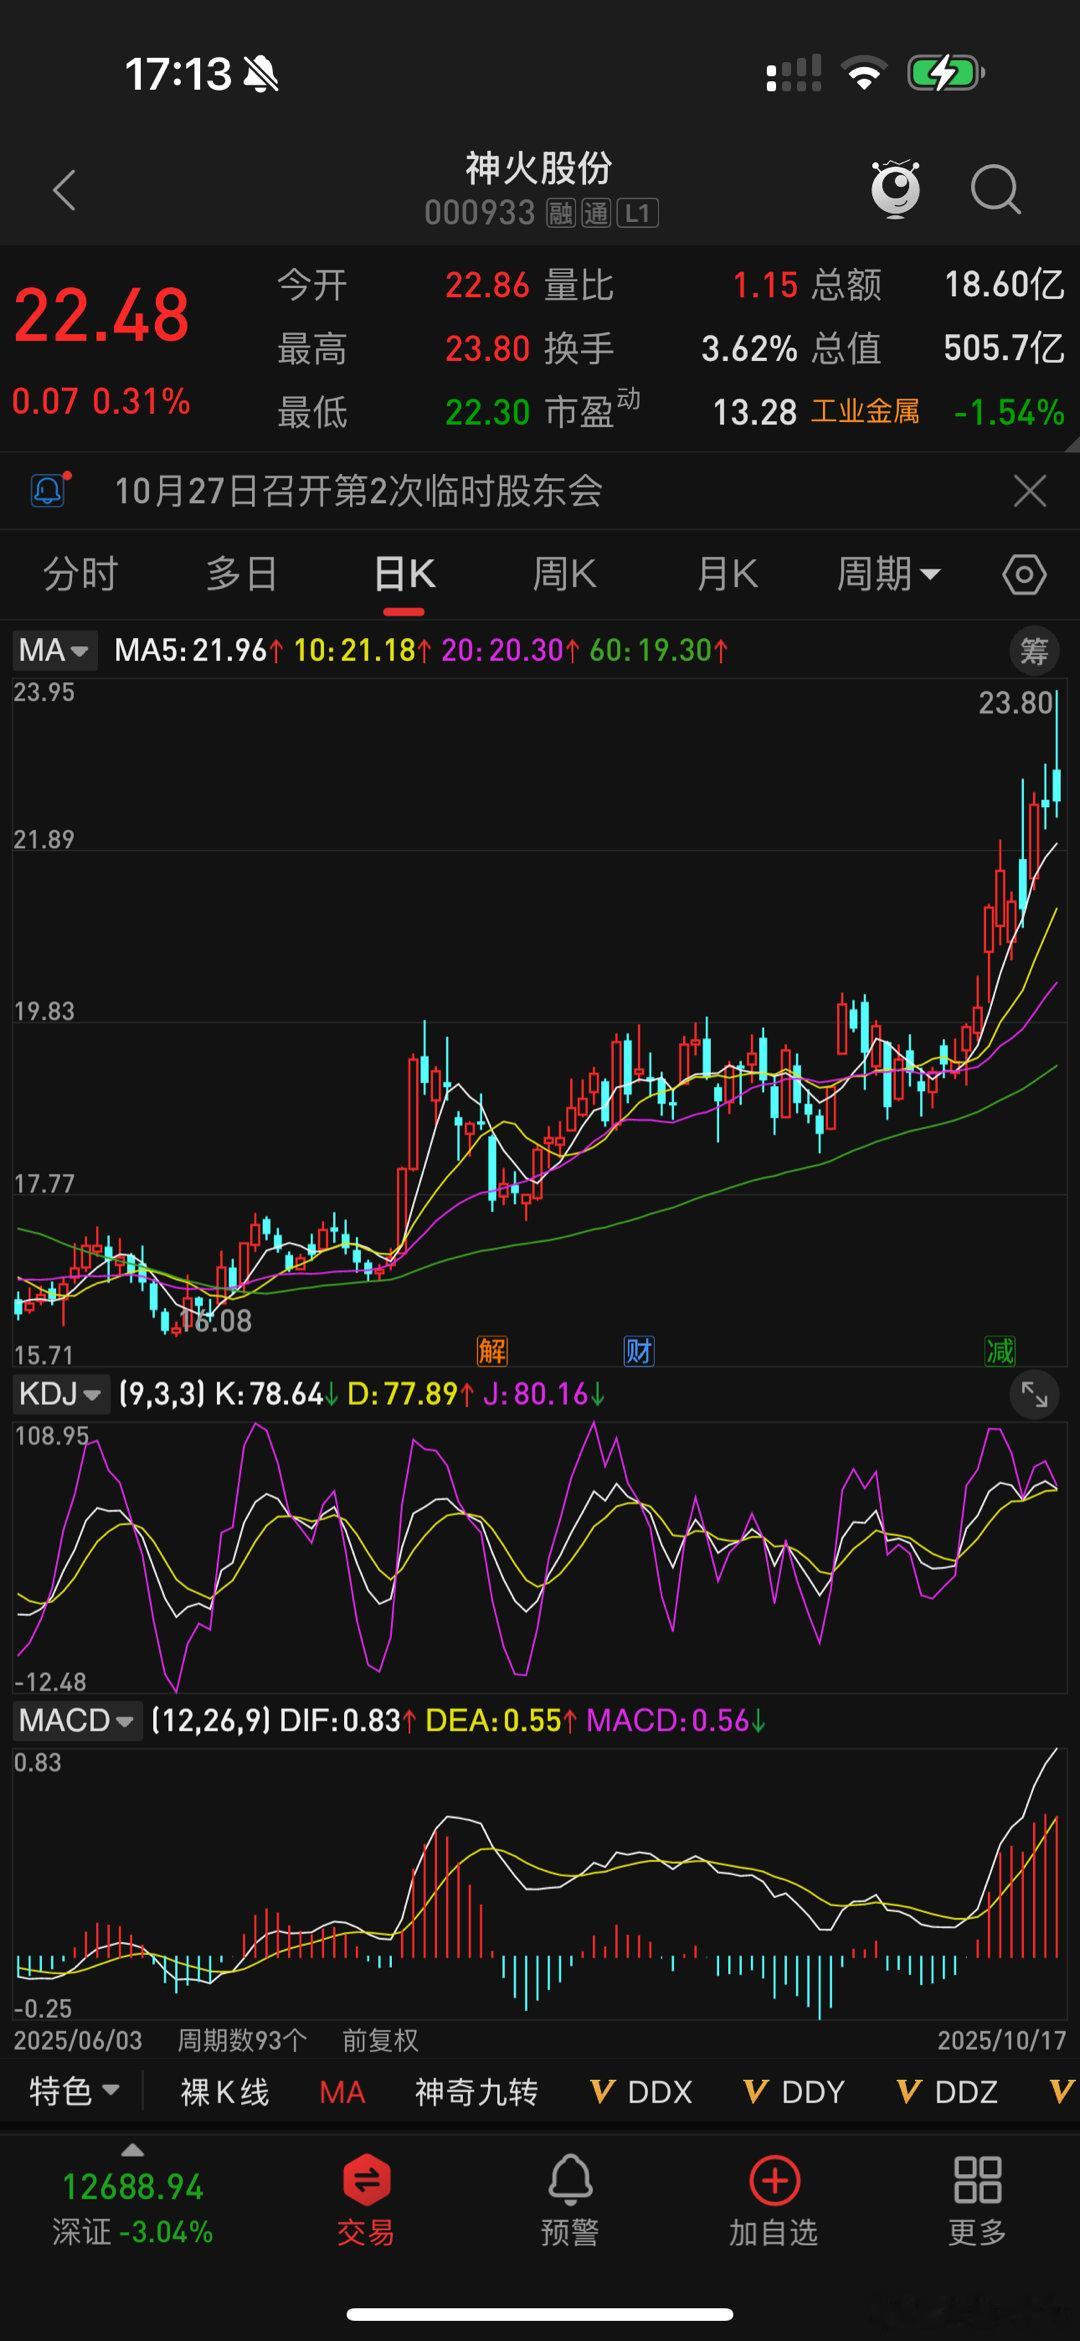Screen dimensions: 1080x2341
Task: Tap the 23.80 high price label on chart
Action: pyautogui.click(x=1015, y=703)
